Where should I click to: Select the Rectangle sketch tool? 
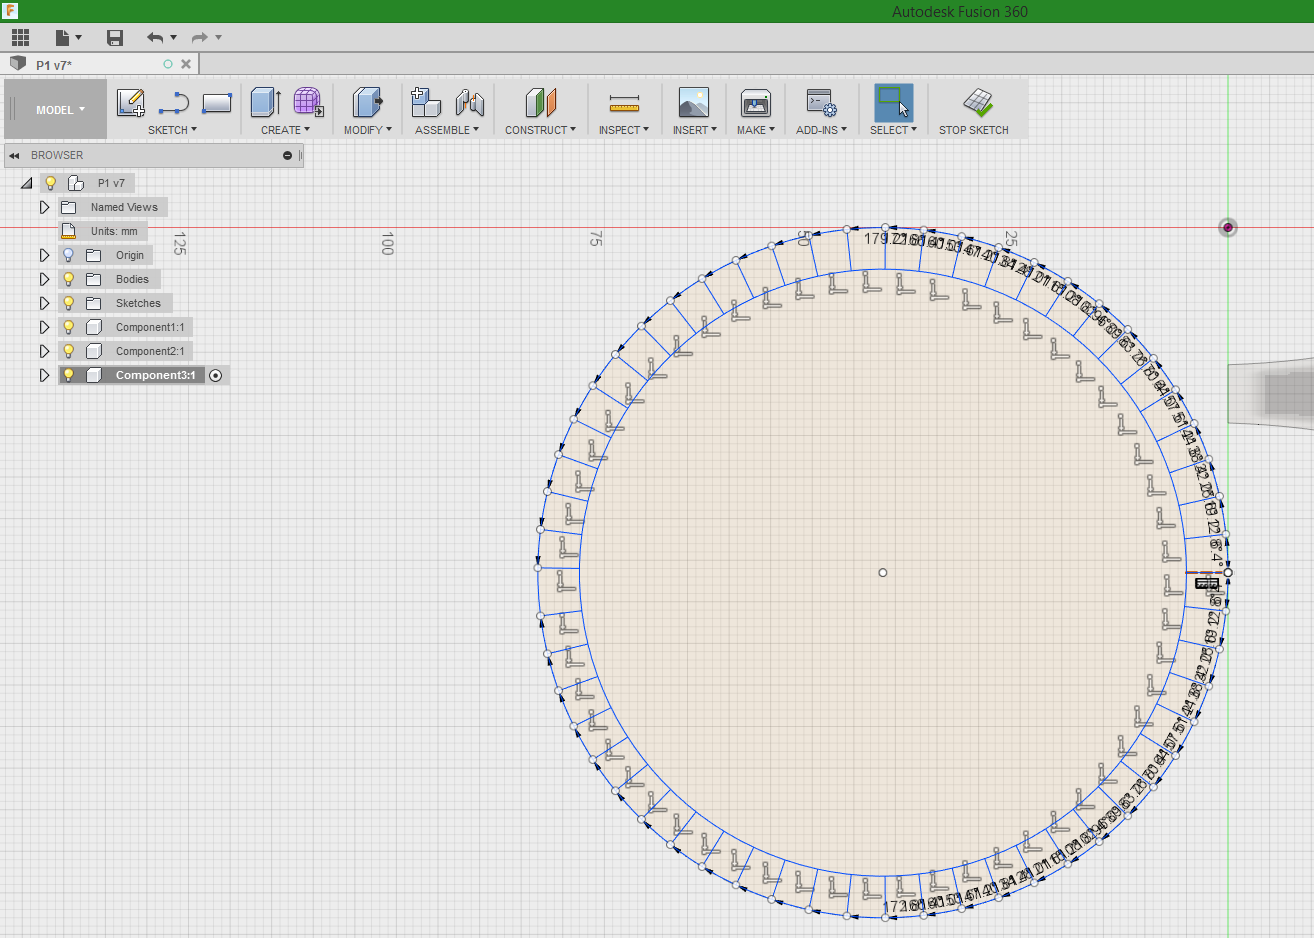tap(217, 102)
